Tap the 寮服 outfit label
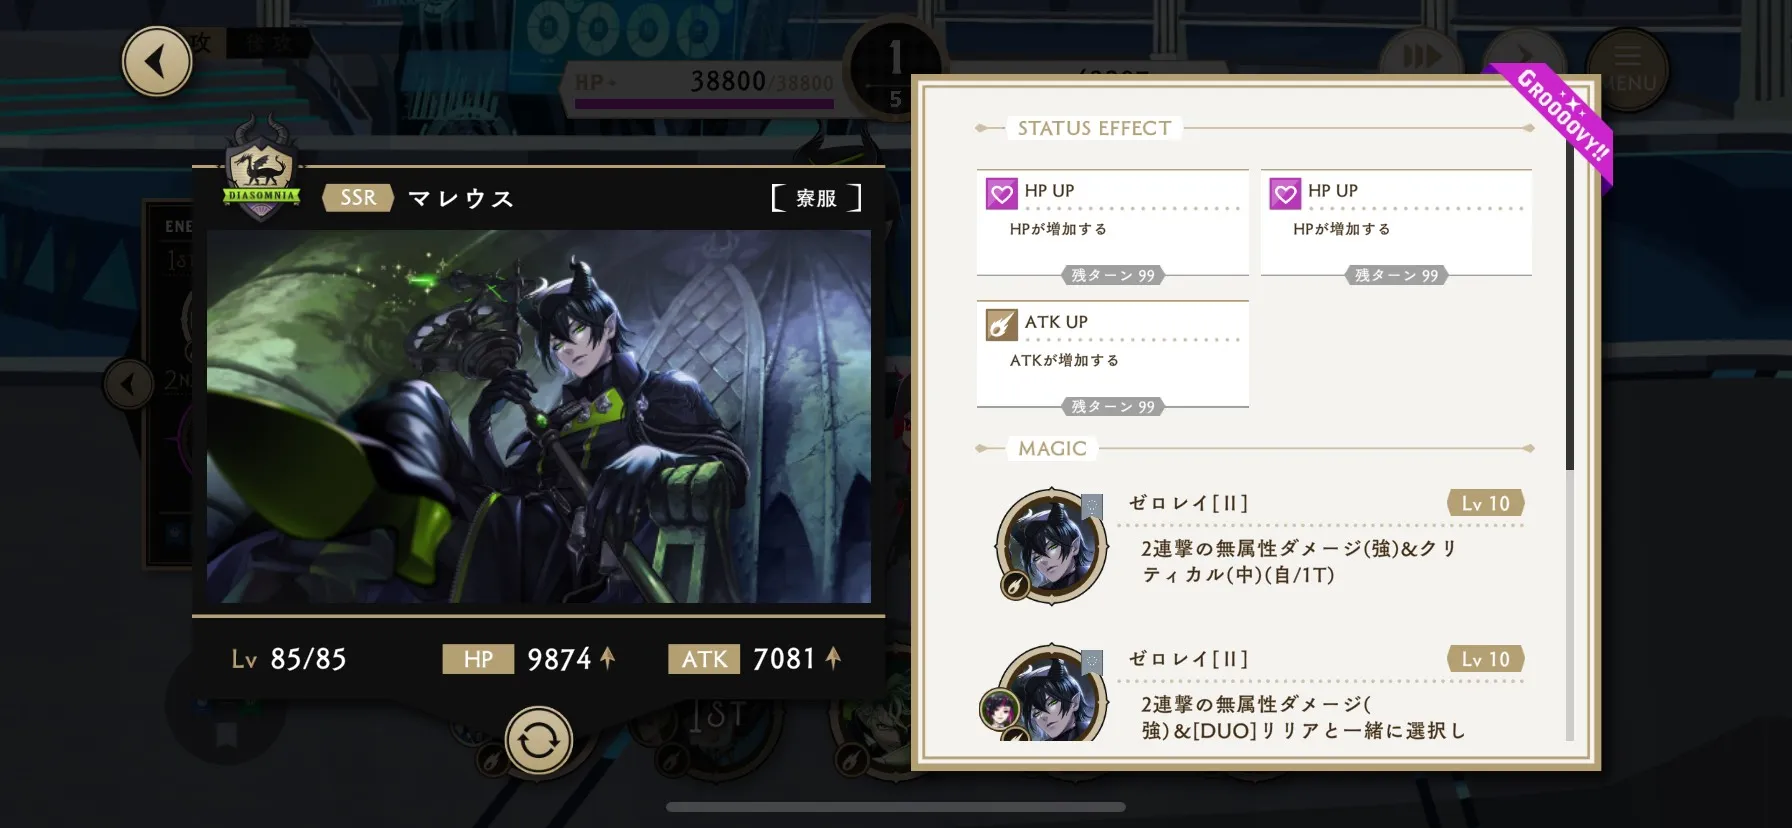Screen dimensions: 1792x828 pos(816,198)
